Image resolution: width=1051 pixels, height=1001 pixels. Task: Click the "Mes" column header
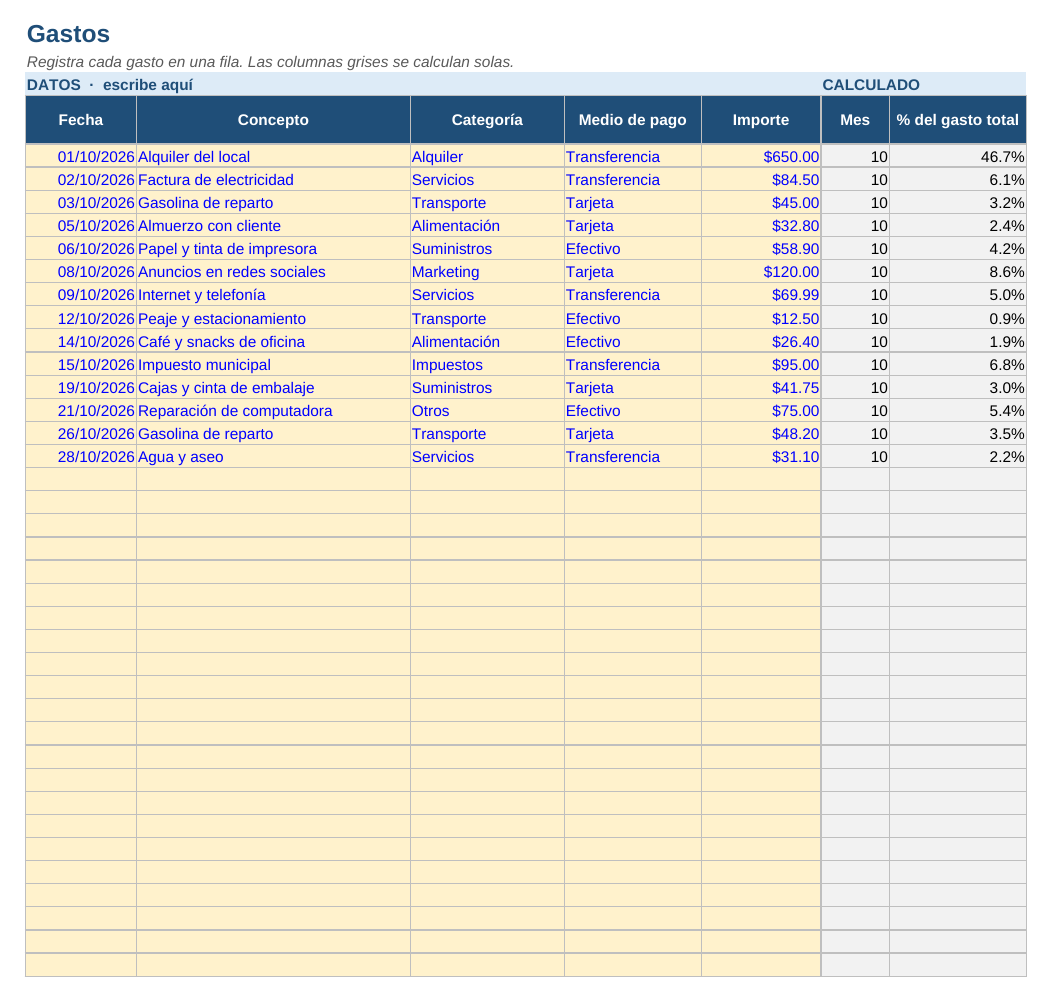855,120
